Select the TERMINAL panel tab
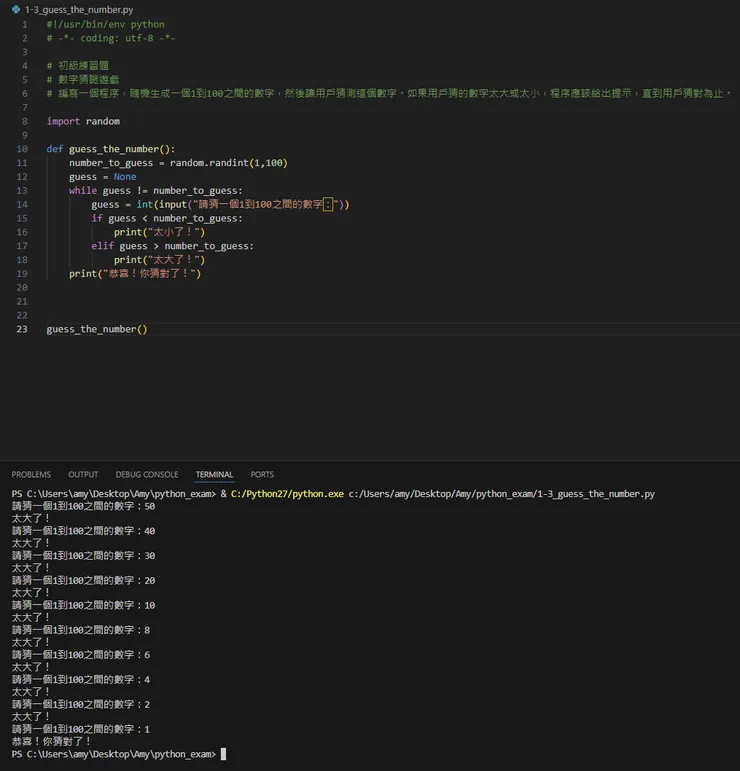Viewport: 740px width, 771px height. click(x=214, y=474)
